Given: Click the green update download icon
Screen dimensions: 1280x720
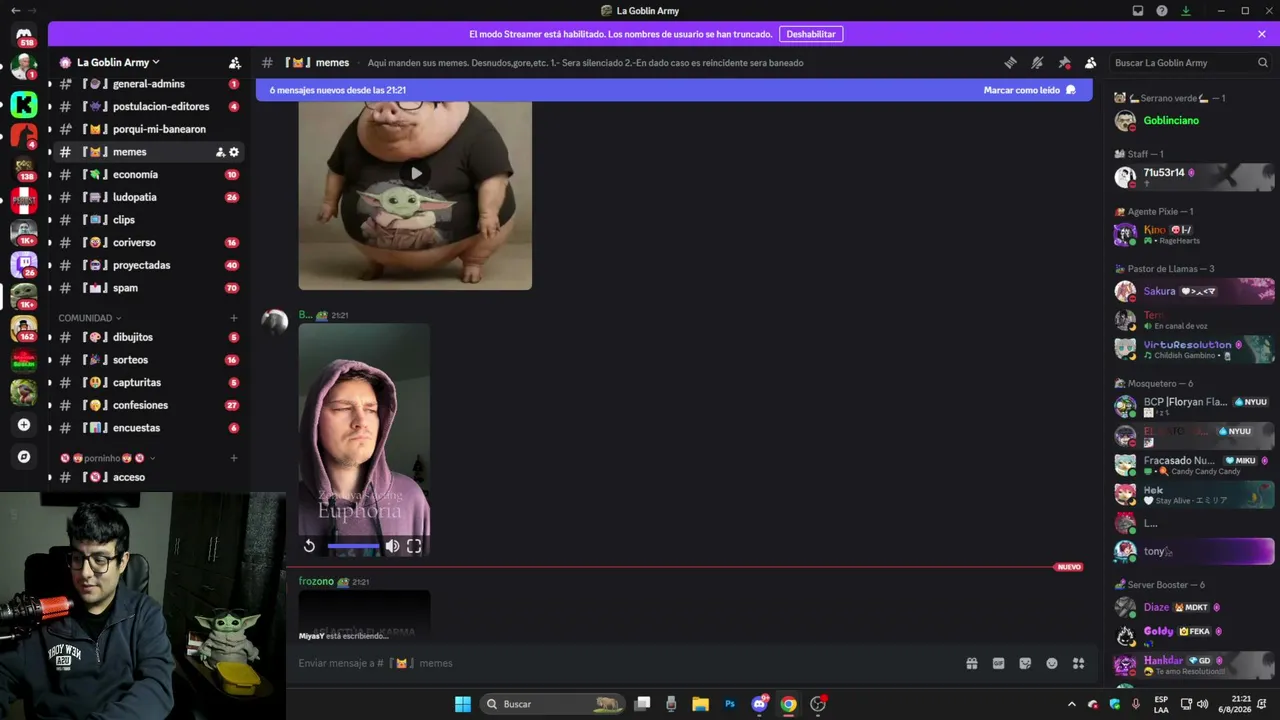Looking at the screenshot, I should (x=1186, y=11).
